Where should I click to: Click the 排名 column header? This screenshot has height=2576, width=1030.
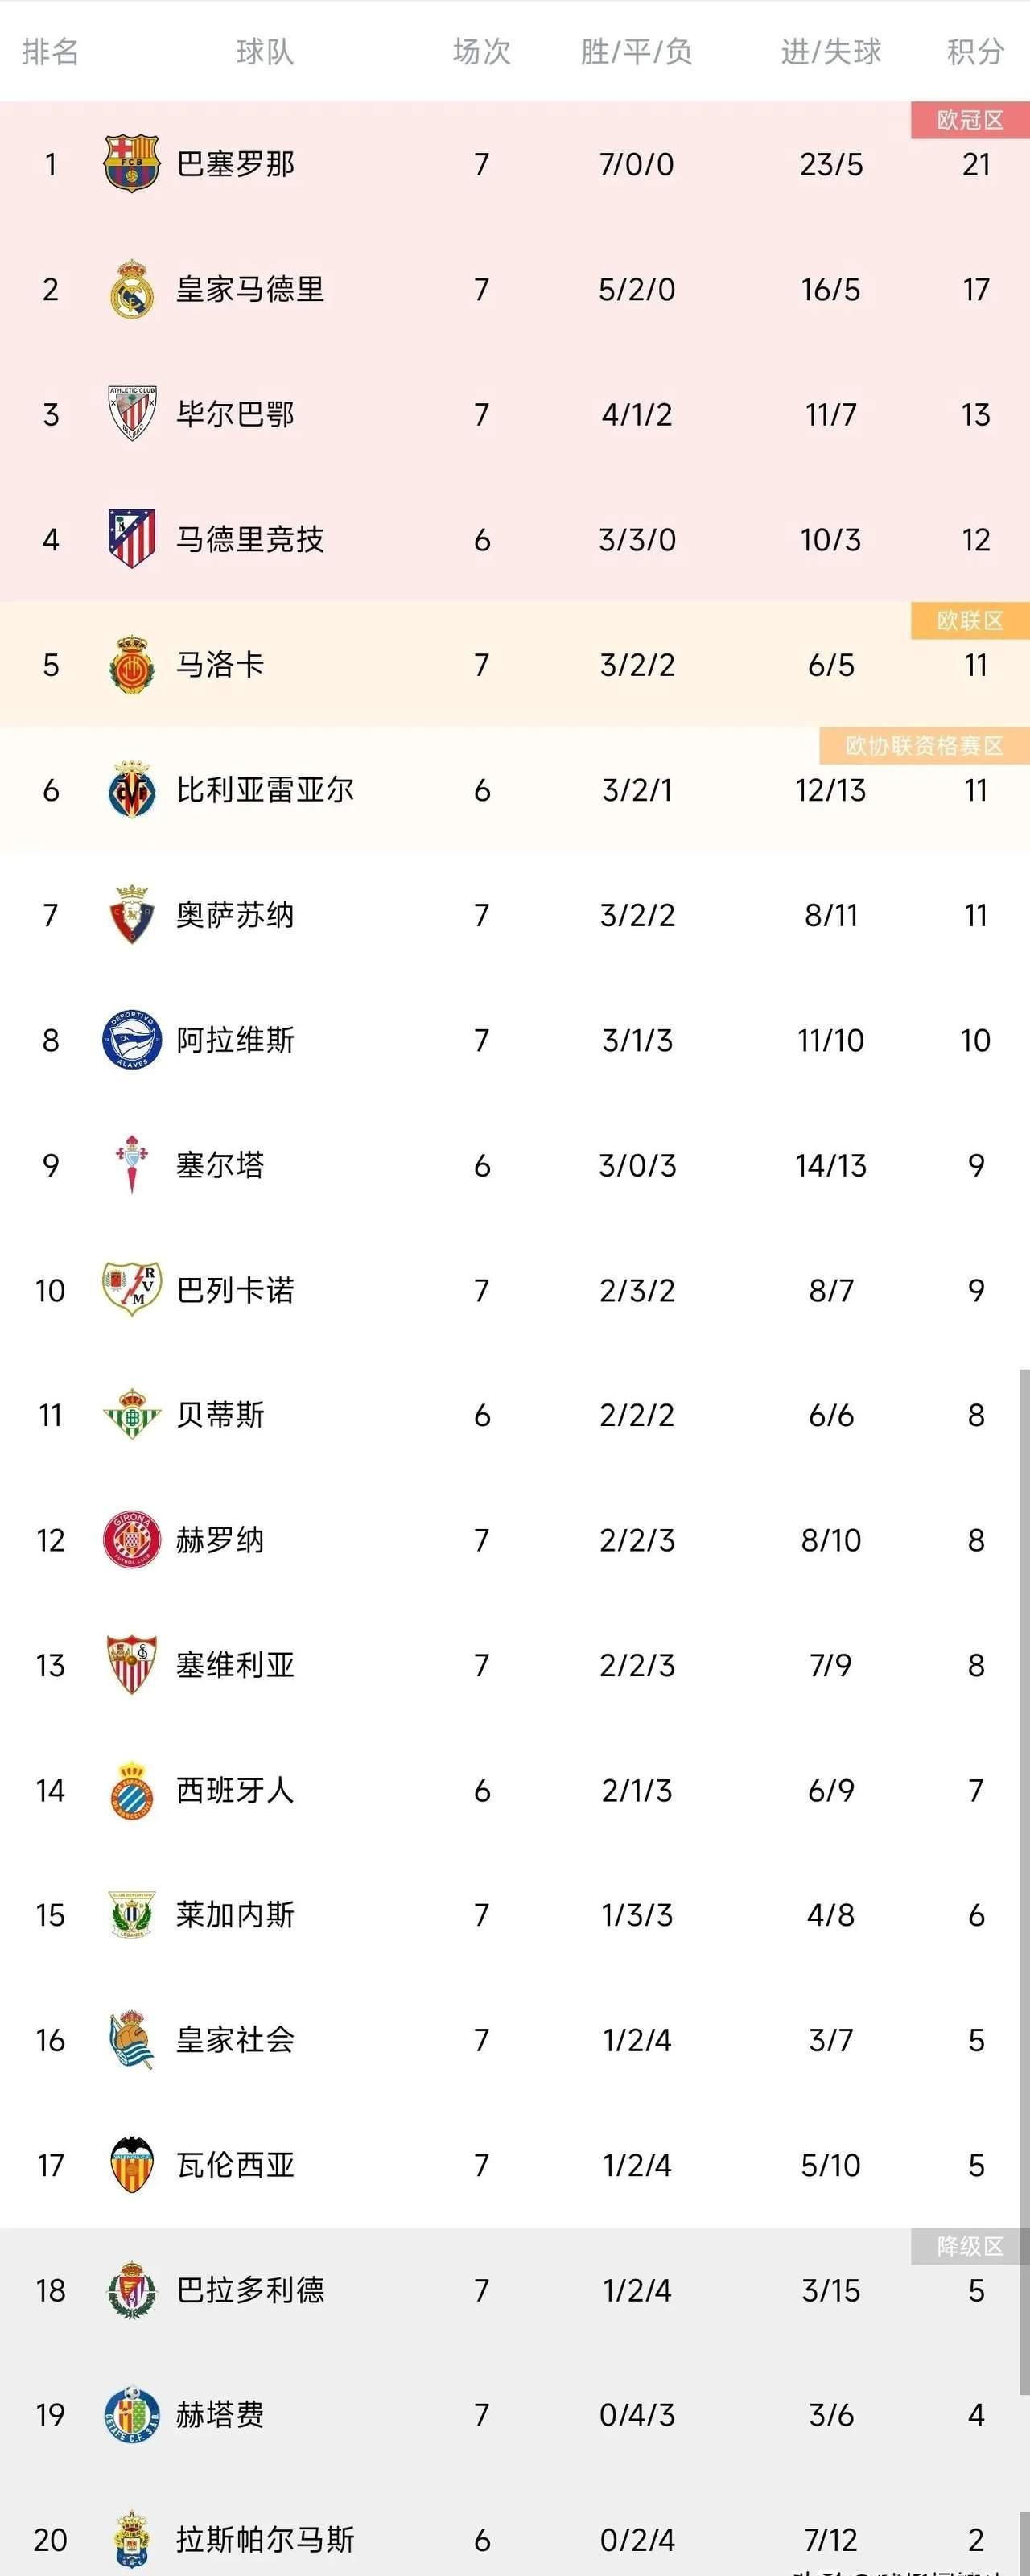(x=50, y=51)
